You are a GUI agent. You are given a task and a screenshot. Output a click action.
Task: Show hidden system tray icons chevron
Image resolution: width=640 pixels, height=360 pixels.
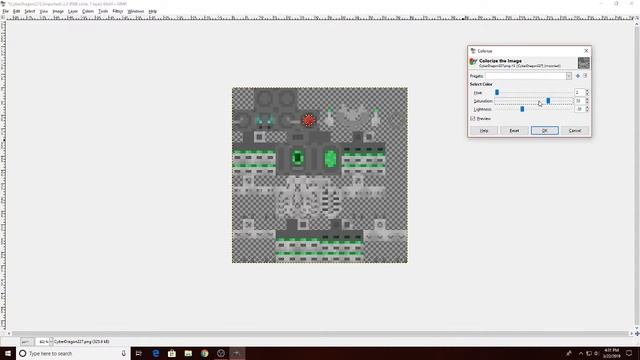580,353
